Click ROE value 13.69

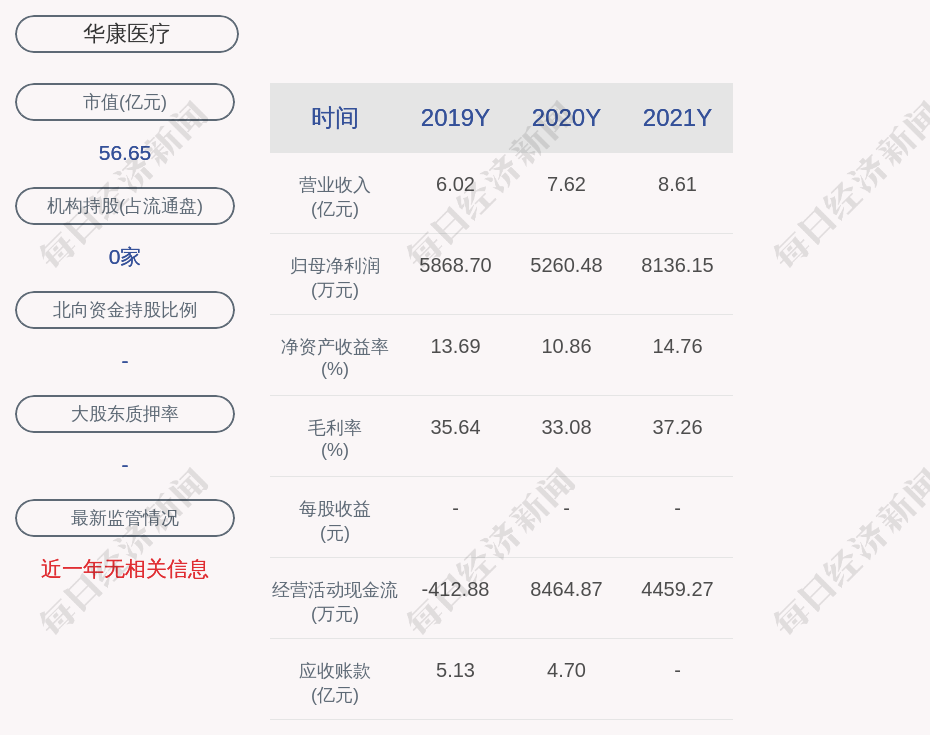pyautogui.click(x=456, y=346)
